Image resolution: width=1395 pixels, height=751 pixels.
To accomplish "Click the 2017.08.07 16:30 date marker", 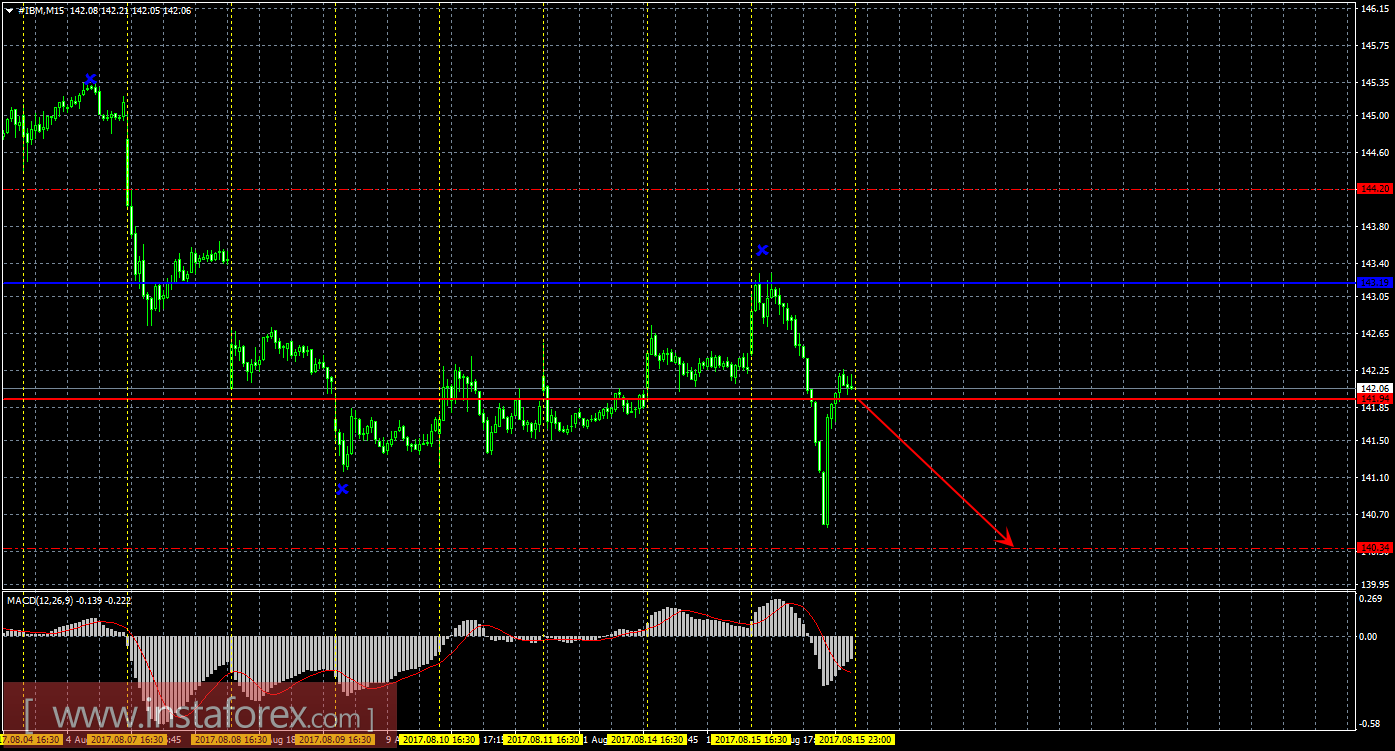I will (x=126, y=740).
